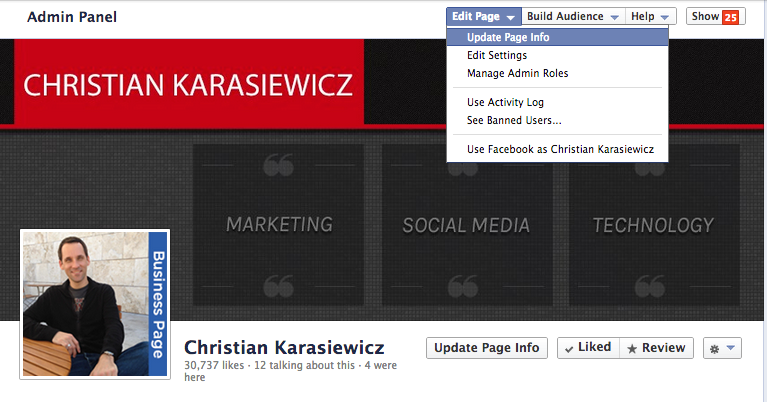The image size is (767, 402).
Task: Click the Show button with 25 badge
Action: click(x=715, y=16)
